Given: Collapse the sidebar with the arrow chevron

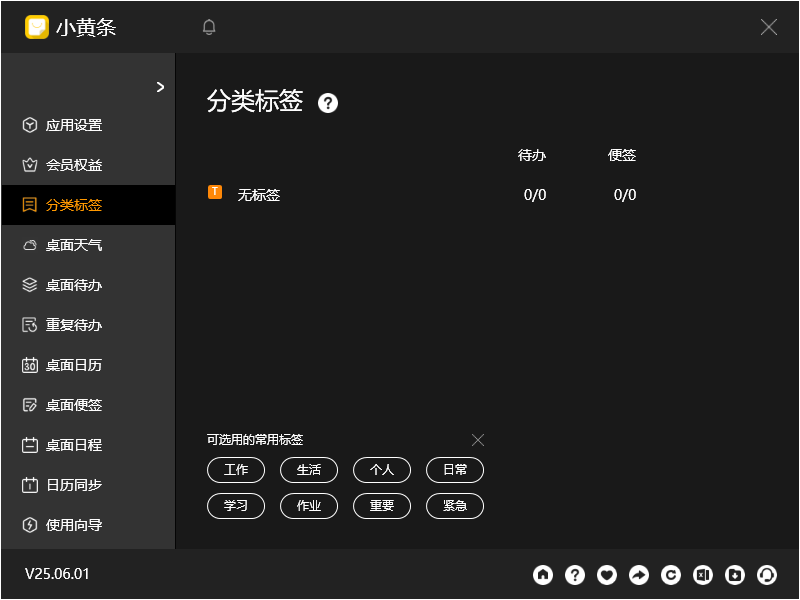Looking at the screenshot, I should pyautogui.click(x=159, y=87).
